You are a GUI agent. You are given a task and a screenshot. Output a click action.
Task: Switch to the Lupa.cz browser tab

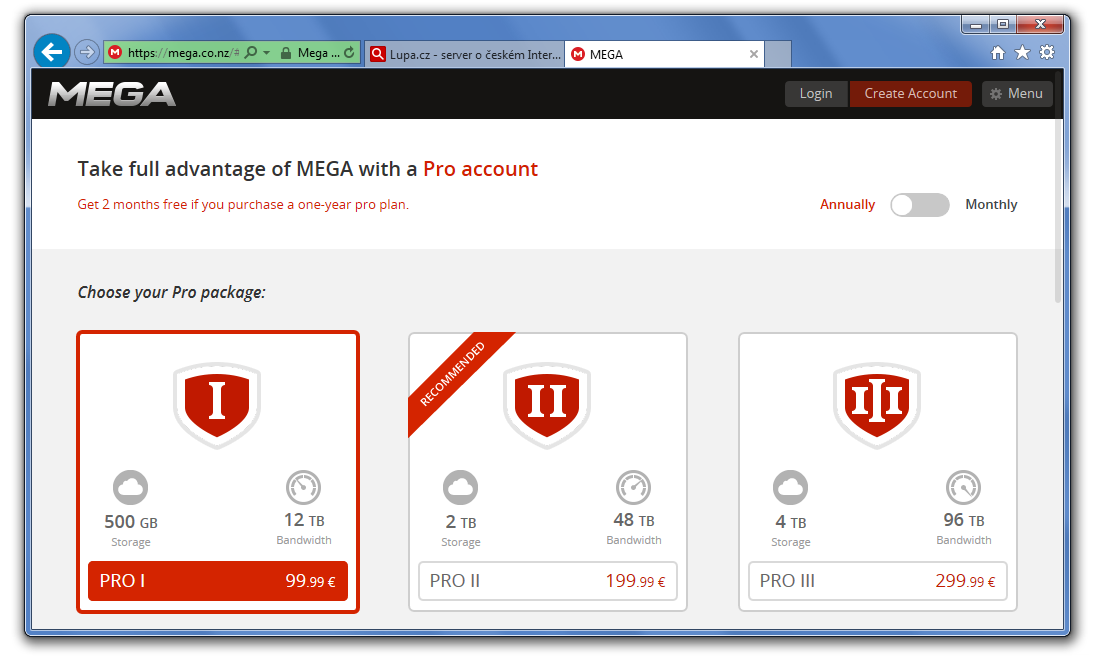click(465, 54)
